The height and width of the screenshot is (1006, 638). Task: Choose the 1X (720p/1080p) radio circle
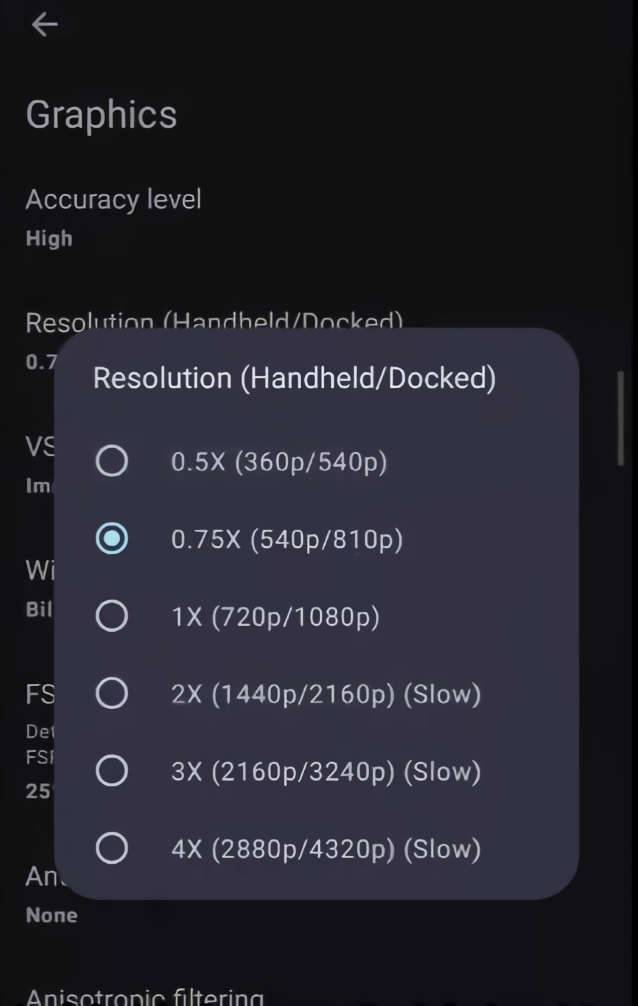[111, 616]
